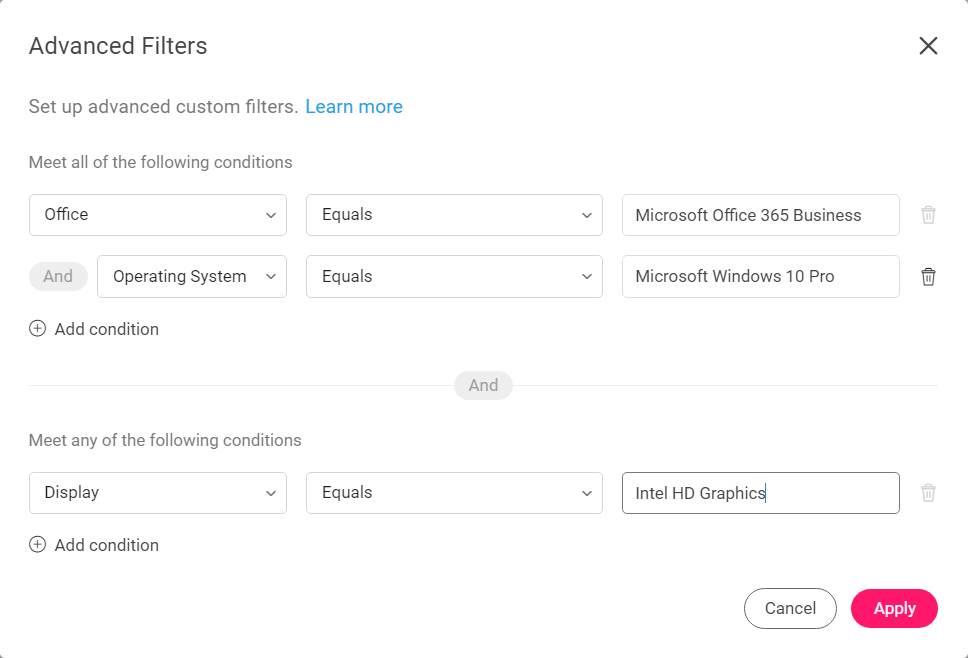
Task: Open the Learn more link
Action: (354, 107)
